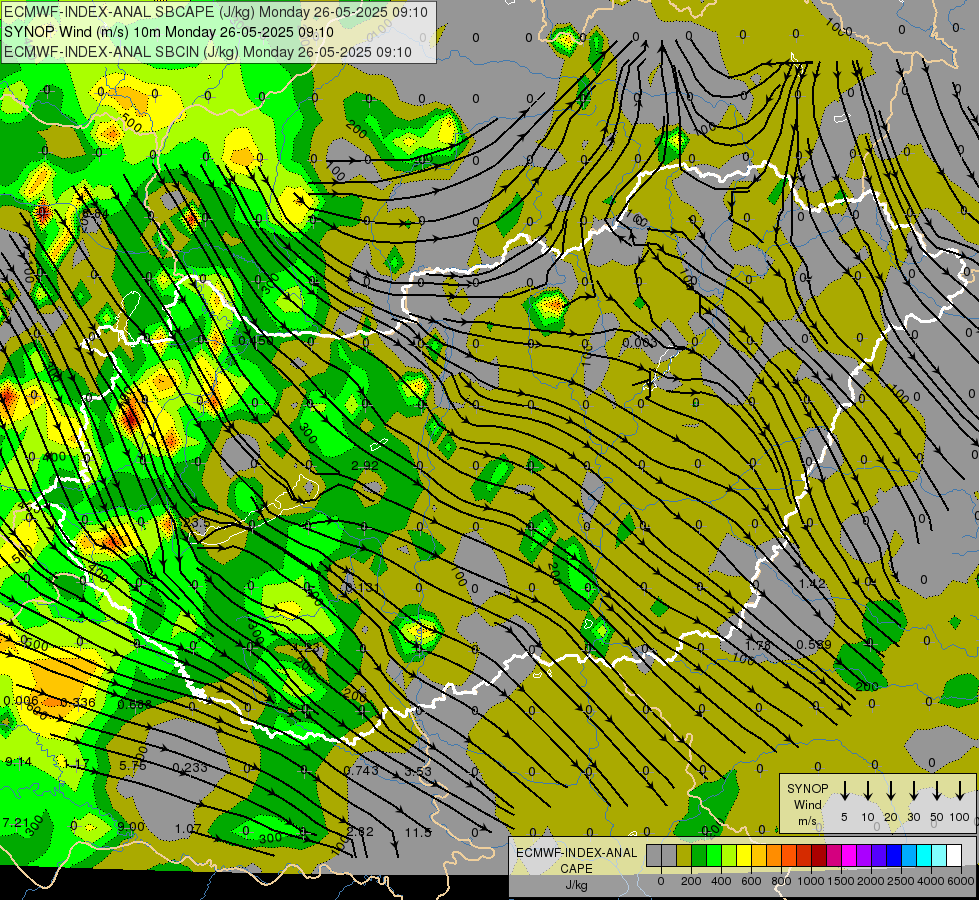The width and height of the screenshot is (979, 900).
Task: Click the 2.82 value on the map
Action: coord(360,831)
